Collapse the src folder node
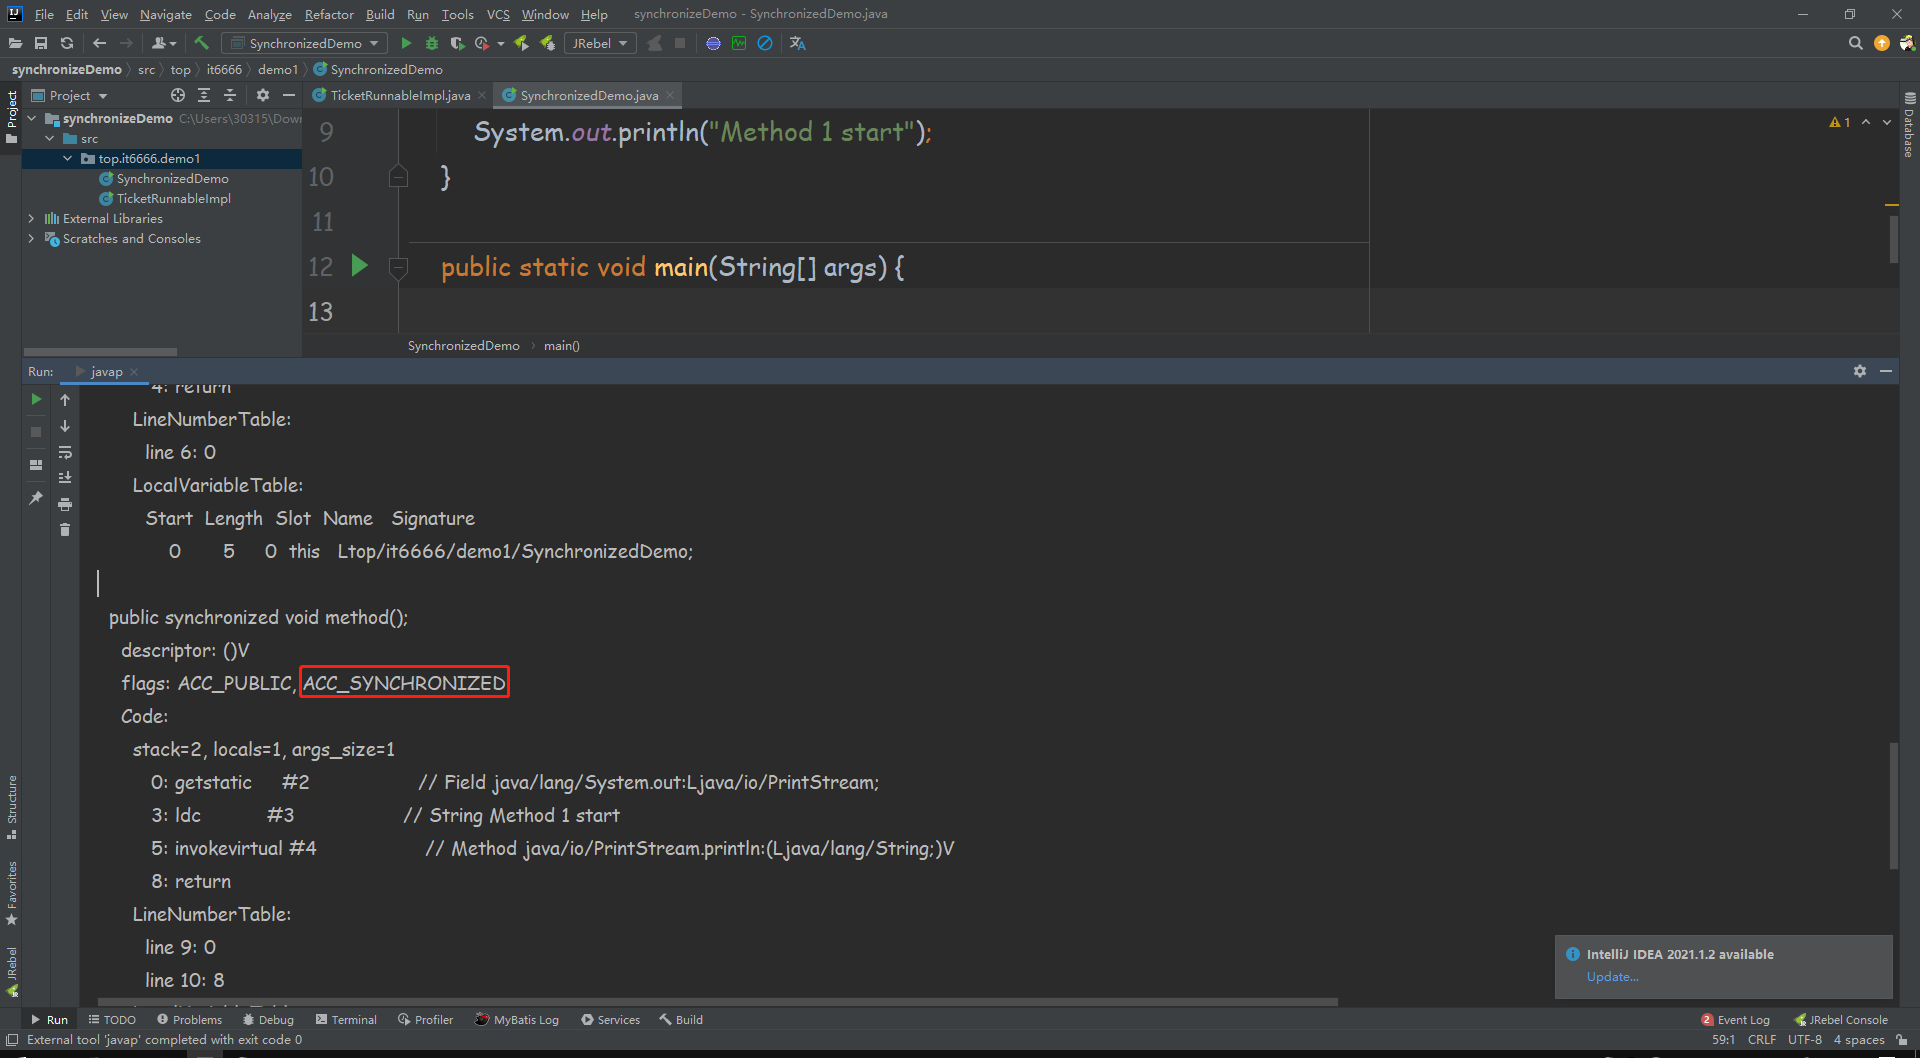This screenshot has height=1058, width=1920. point(49,138)
